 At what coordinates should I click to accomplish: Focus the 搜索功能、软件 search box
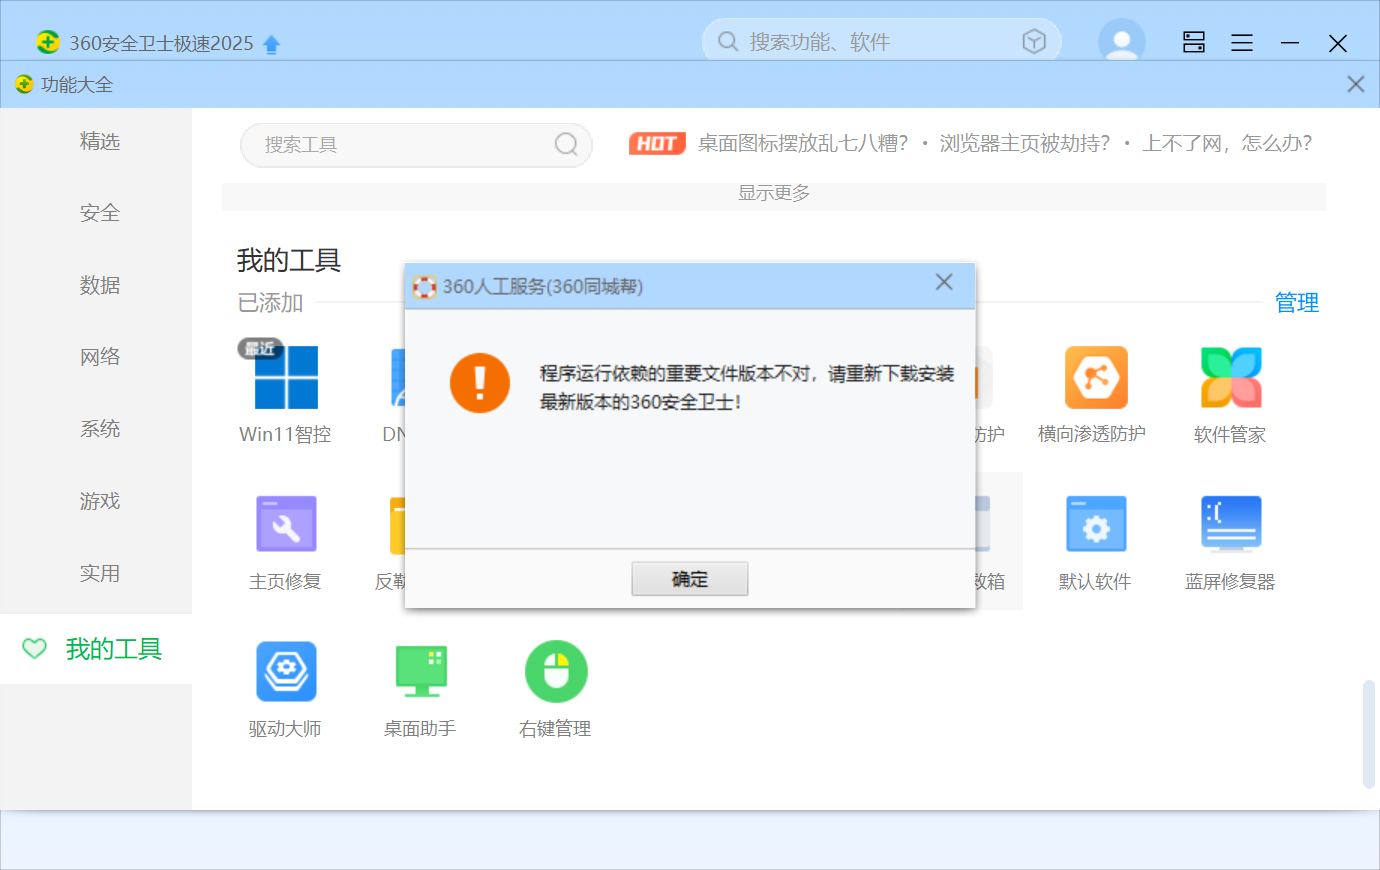coord(882,41)
